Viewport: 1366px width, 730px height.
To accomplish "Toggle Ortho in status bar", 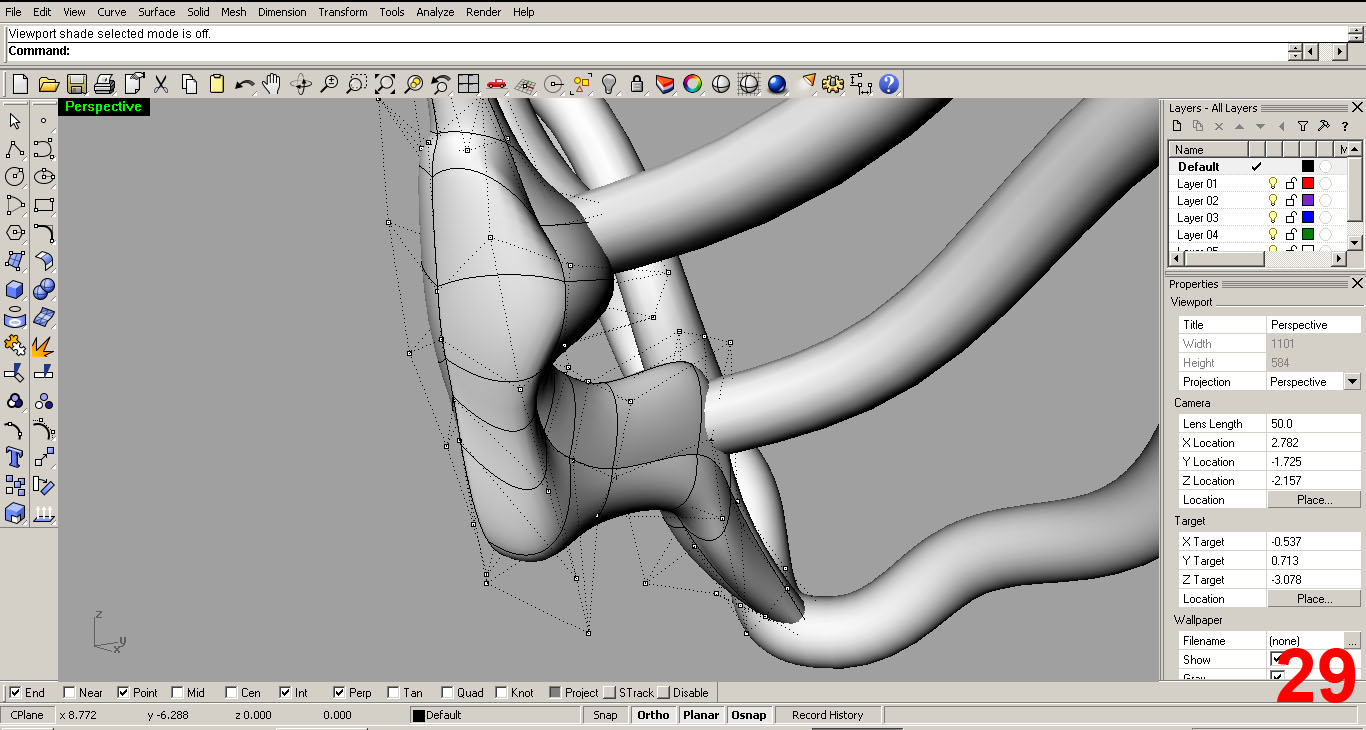I will coord(653,715).
